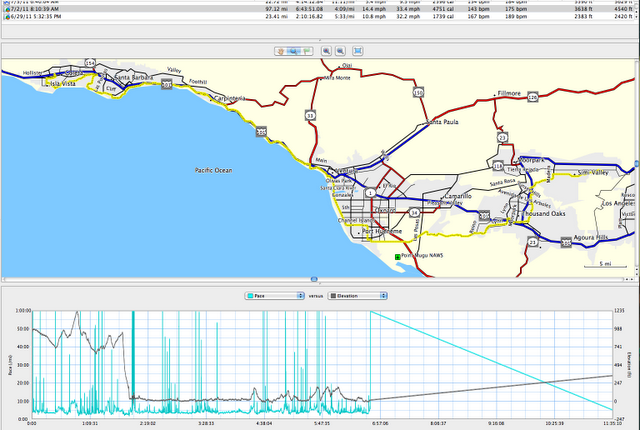
Task: Fit the whole route in map view
Action: tap(358, 51)
